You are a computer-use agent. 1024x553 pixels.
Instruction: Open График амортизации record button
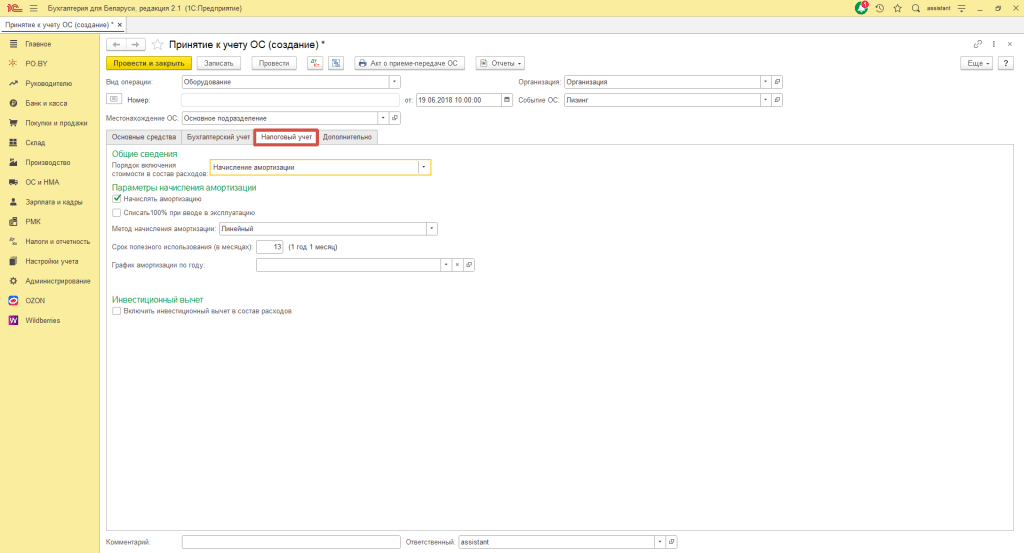point(469,265)
